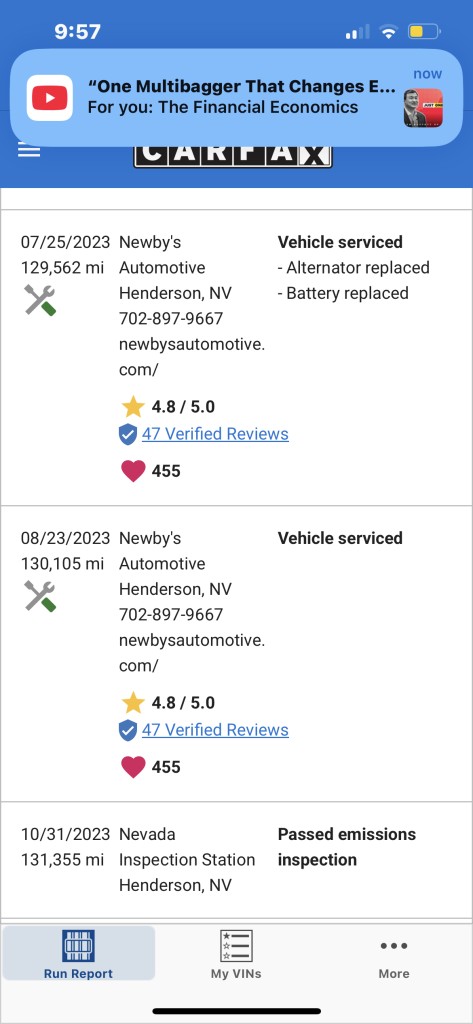Tap wrench icon on 08/23/2023 service record
This screenshot has width=473, height=1024.
(x=41, y=596)
